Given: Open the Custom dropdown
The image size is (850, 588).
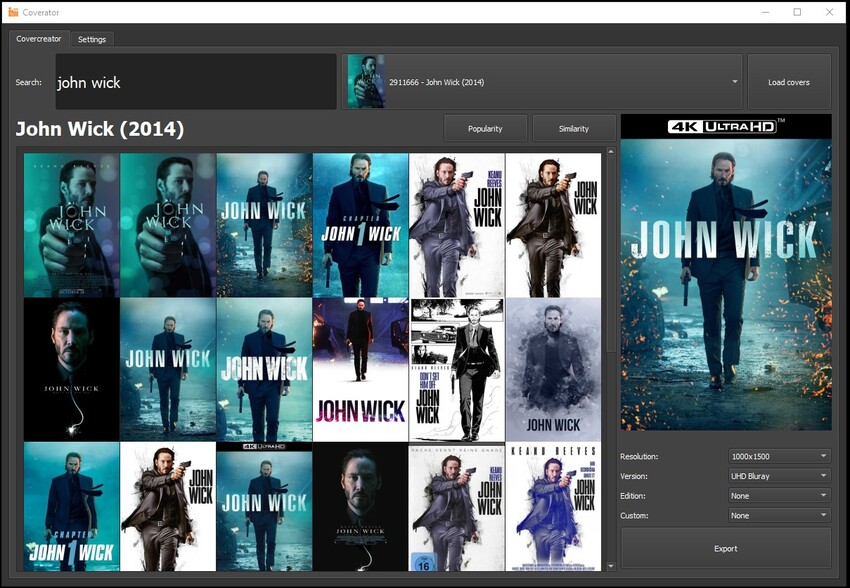Looking at the screenshot, I should click(x=779, y=515).
